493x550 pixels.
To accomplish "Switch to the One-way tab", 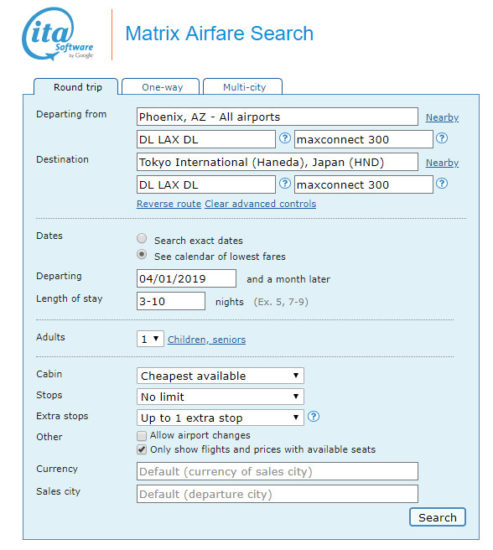I will (x=161, y=87).
